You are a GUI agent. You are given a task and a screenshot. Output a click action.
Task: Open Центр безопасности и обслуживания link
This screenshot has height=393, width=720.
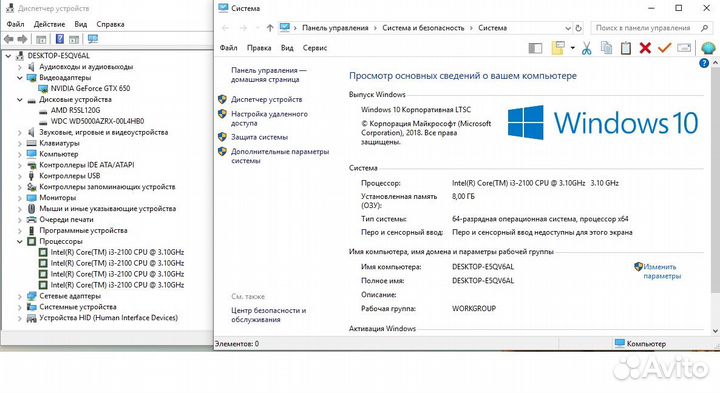[269, 315]
